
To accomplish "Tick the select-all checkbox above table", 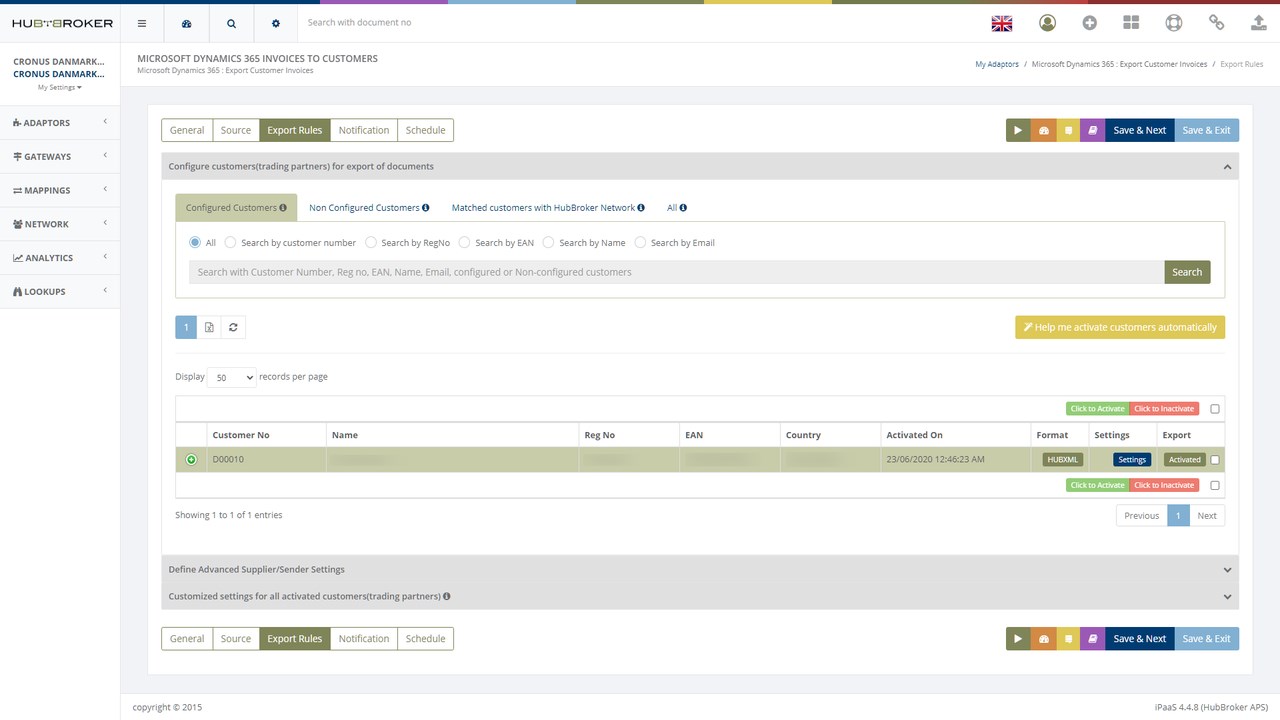I will 1215,409.
